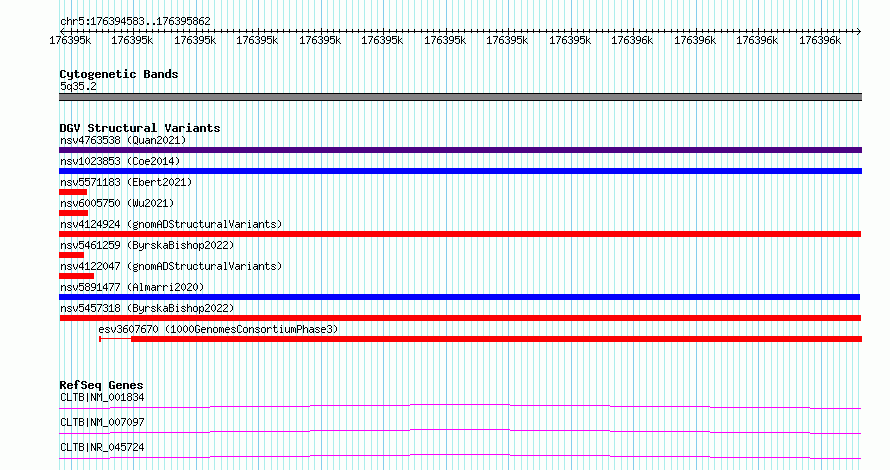Select the magenta line of CLTB|NM_007097

(x=460, y=430)
